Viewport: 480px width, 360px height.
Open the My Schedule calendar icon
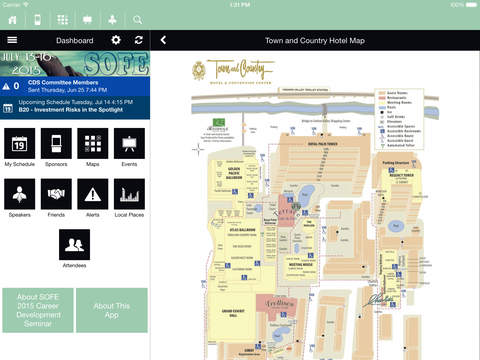[20, 143]
